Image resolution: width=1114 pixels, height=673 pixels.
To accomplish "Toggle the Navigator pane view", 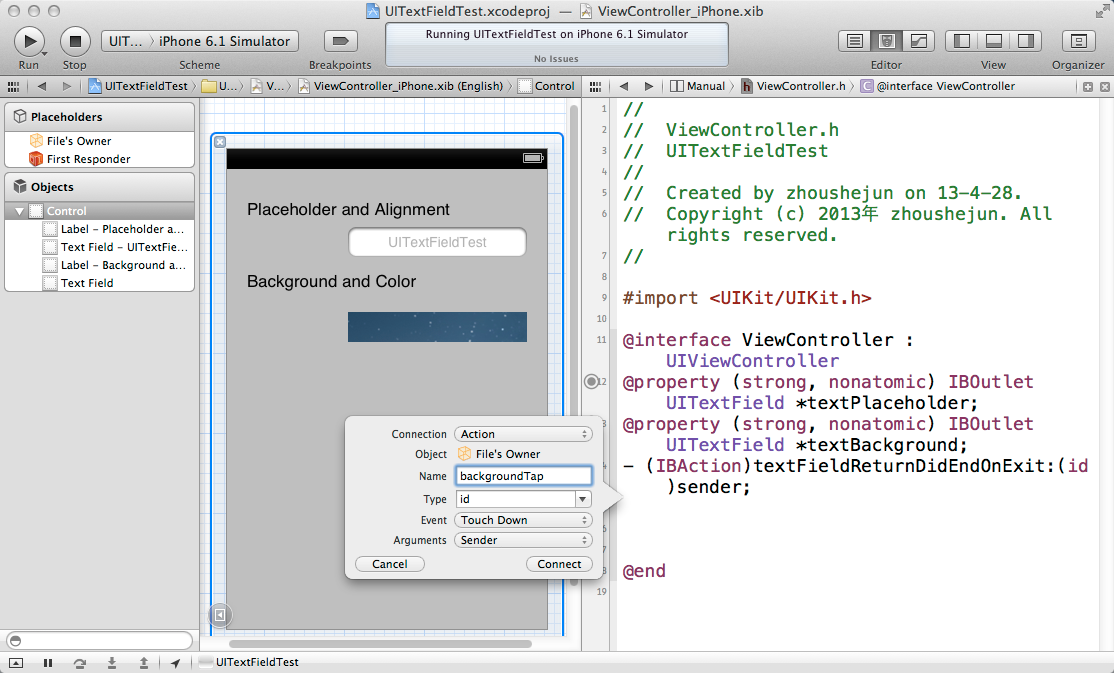I will pyautogui.click(x=961, y=41).
